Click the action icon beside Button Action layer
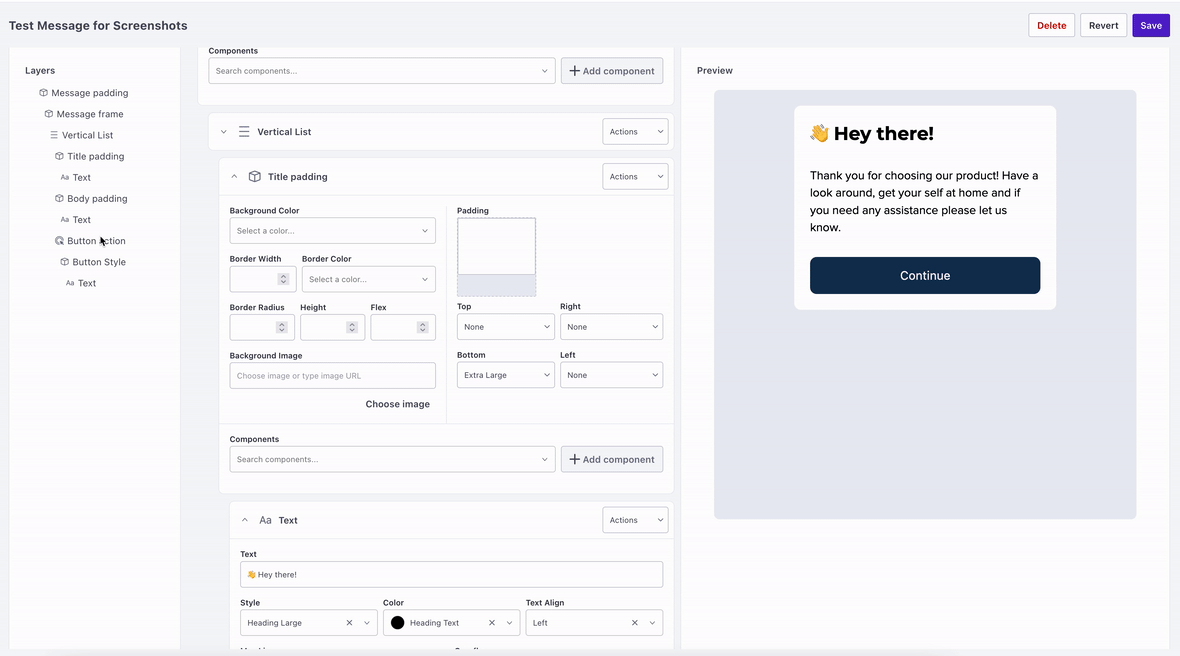 point(59,241)
